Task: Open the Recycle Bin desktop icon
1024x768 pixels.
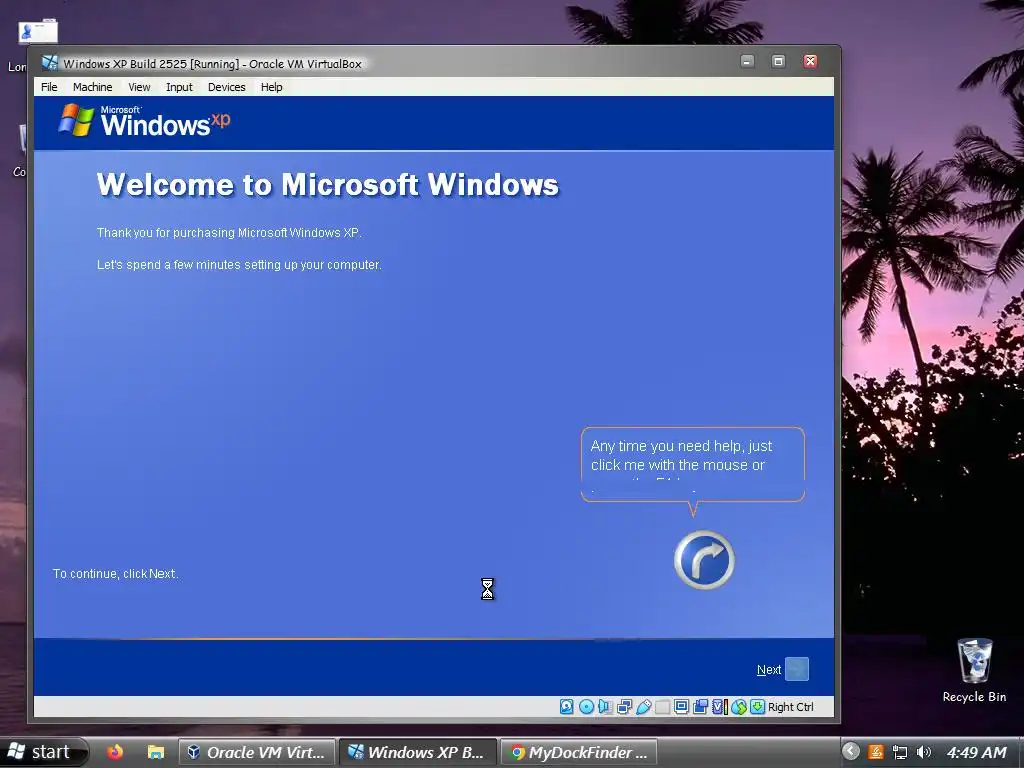Action: (974, 670)
